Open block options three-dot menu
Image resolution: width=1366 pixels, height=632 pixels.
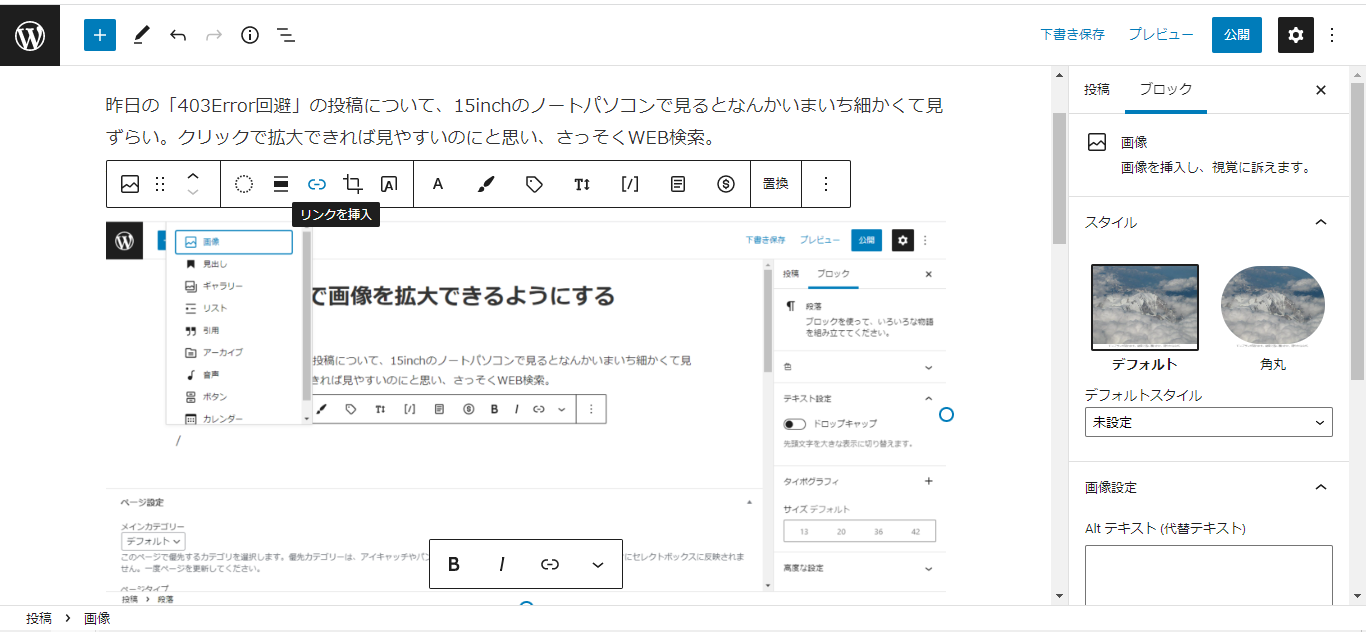(826, 184)
